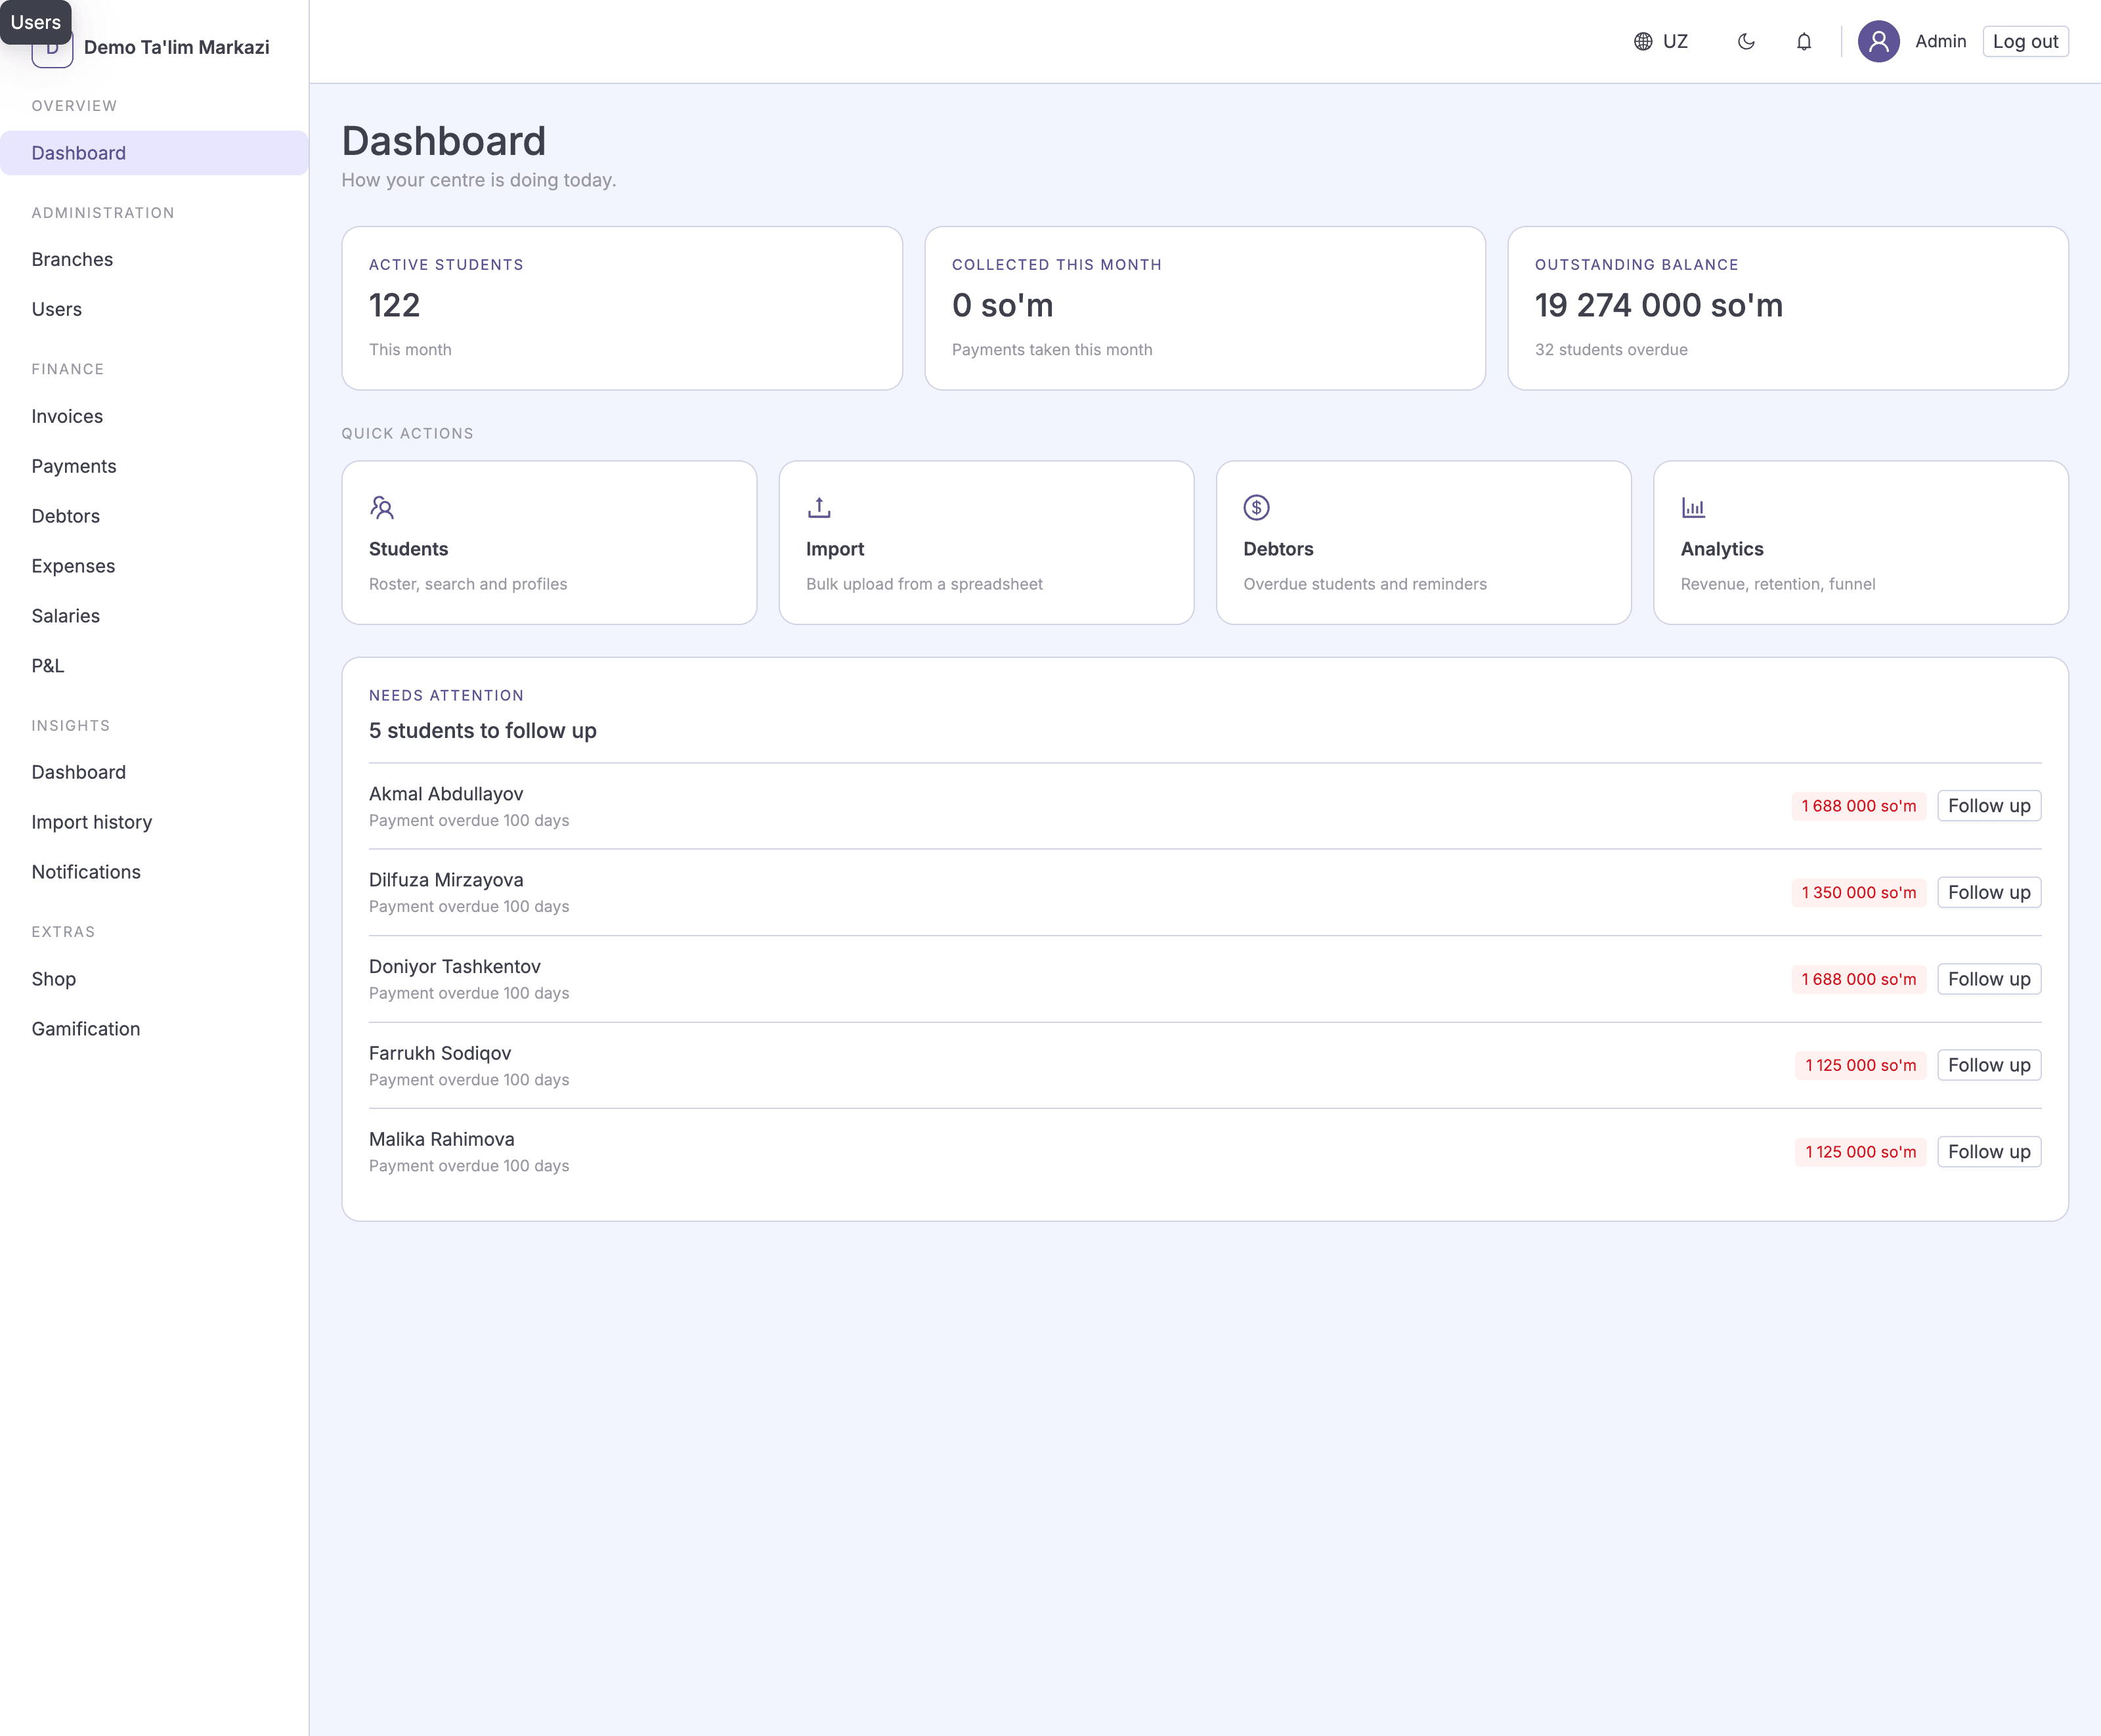Click the 5 students to follow up heading
Screen dimensions: 2101x1736
(x=483, y=731)
